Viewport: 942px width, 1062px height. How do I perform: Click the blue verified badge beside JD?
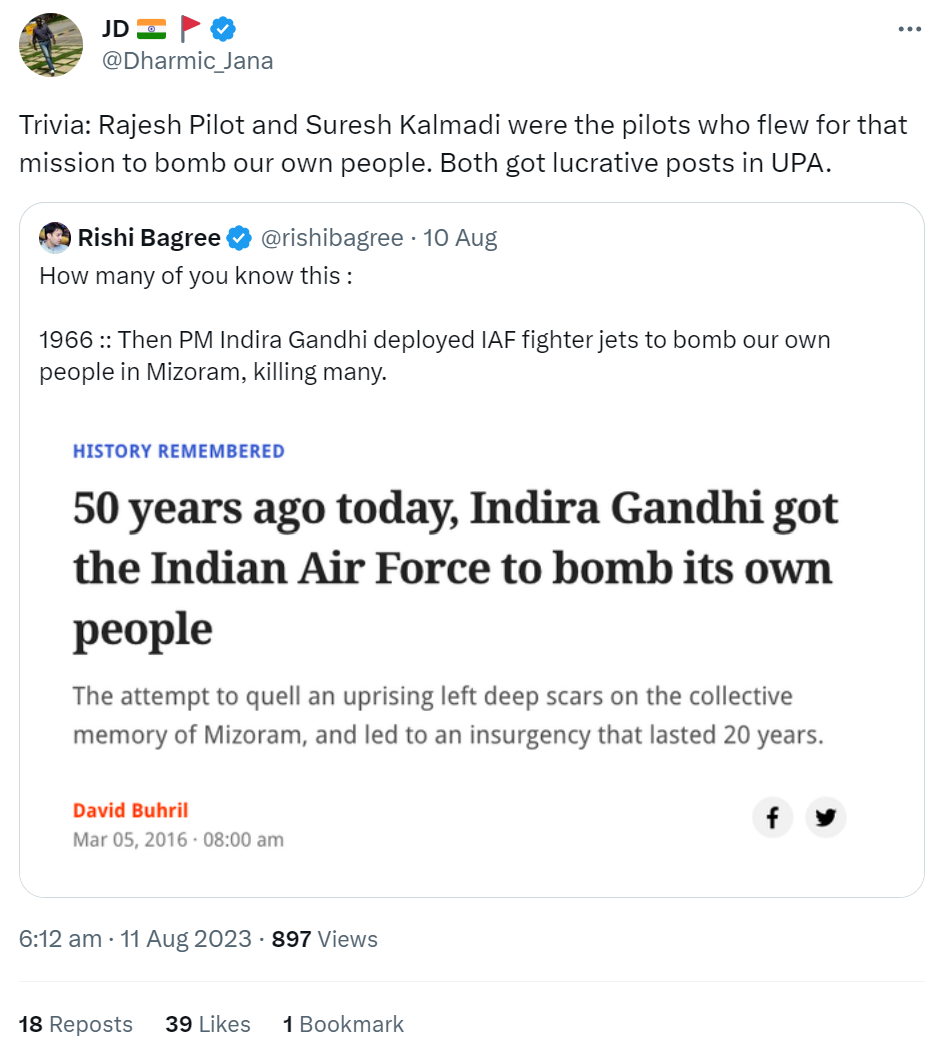pos(226,29)
